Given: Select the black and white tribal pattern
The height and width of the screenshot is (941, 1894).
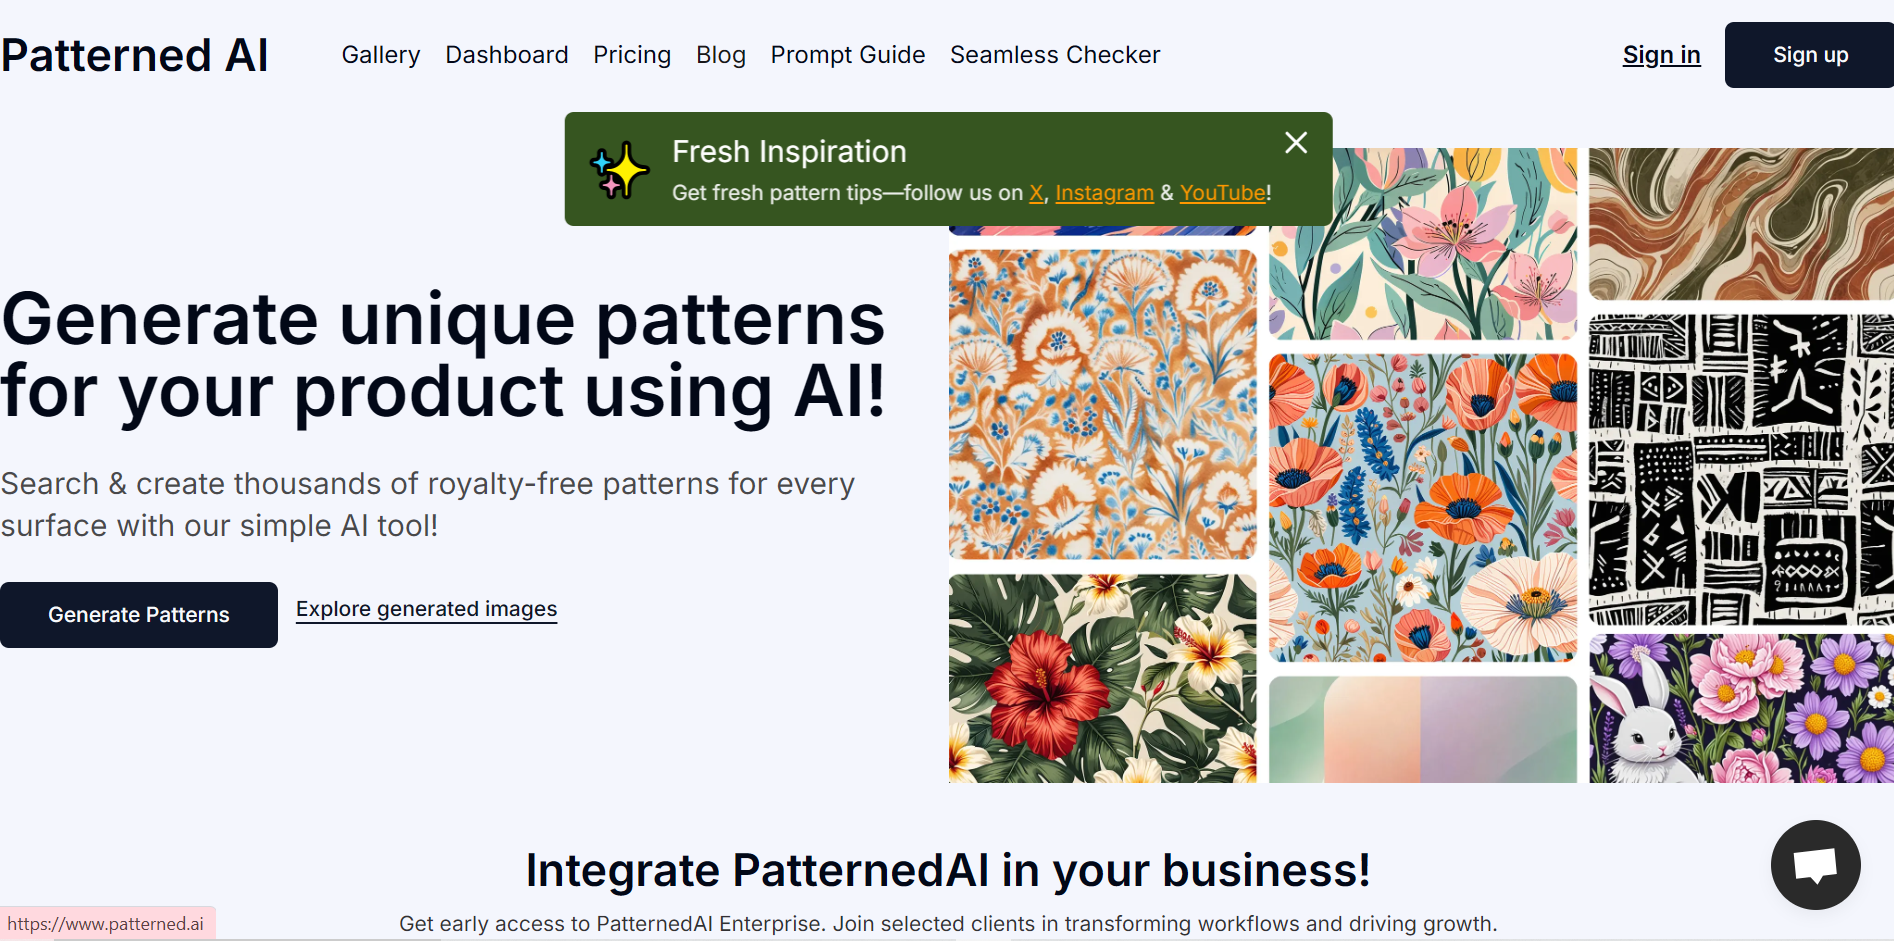Looking at the screenshot, I should 1741,470.
